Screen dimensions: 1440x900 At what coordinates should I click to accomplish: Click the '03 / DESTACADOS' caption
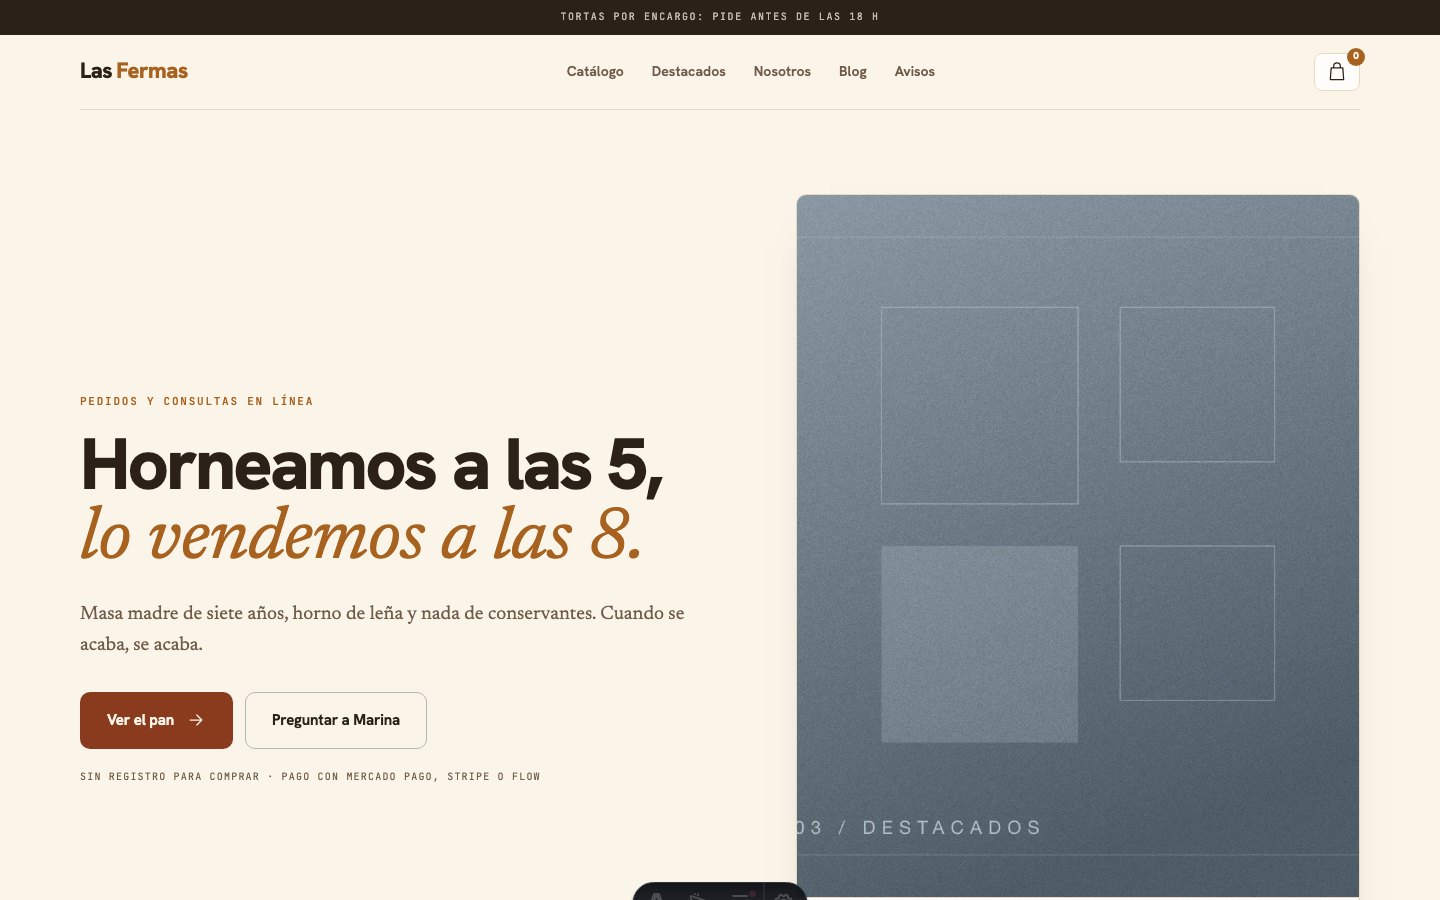pos(920,828)
